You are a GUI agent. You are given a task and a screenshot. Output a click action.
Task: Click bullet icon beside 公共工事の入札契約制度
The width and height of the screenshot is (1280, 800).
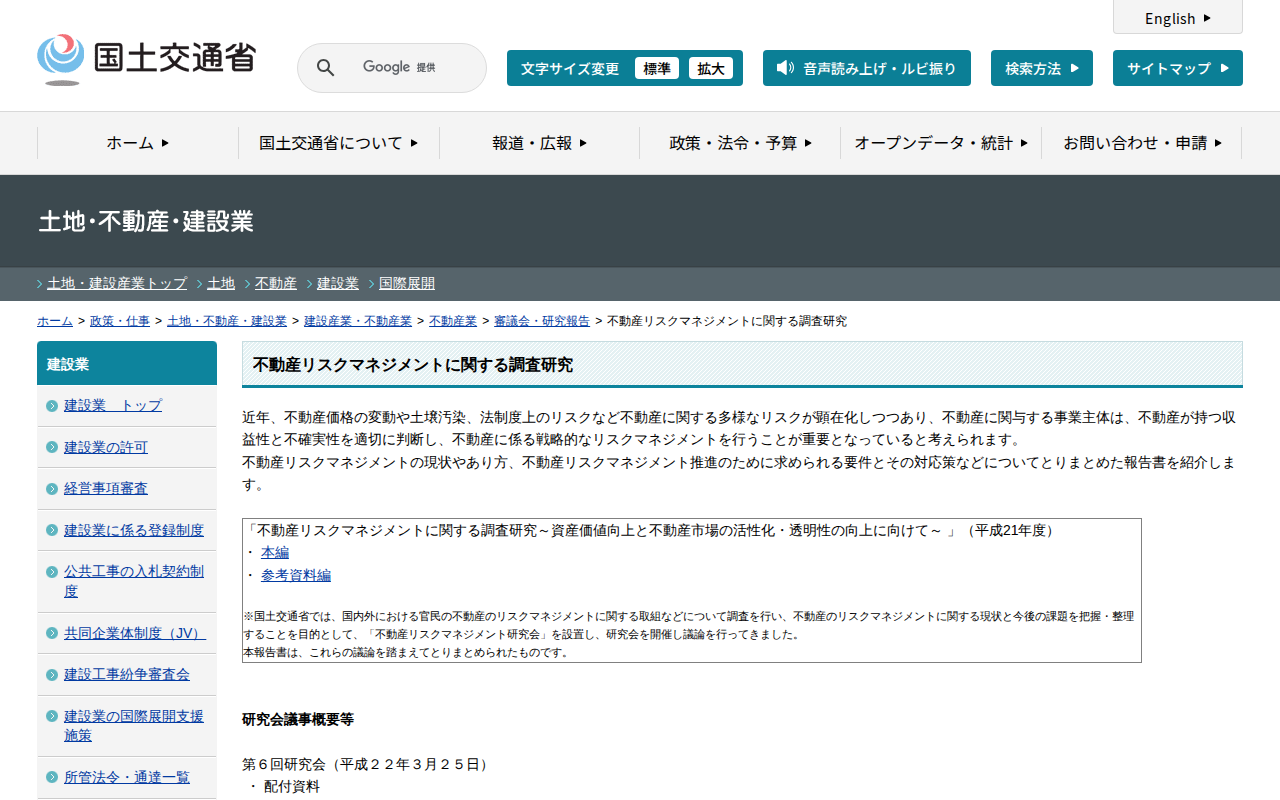click(x=52, y=572)
